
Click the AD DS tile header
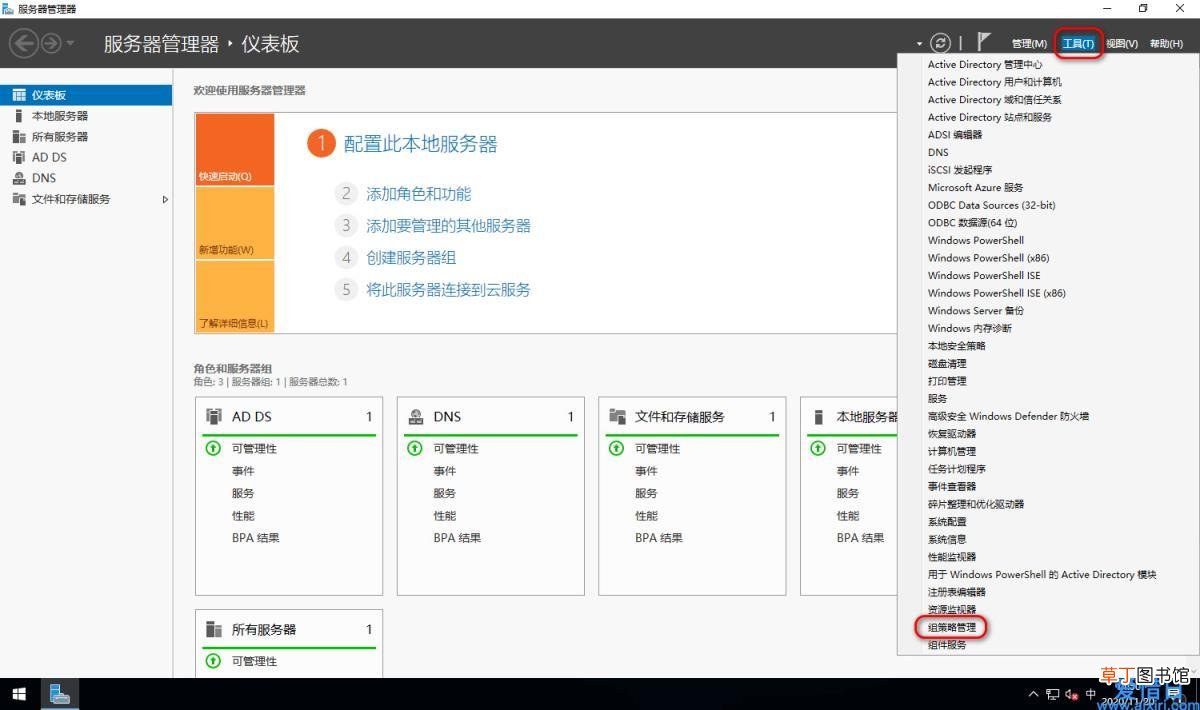289,416
